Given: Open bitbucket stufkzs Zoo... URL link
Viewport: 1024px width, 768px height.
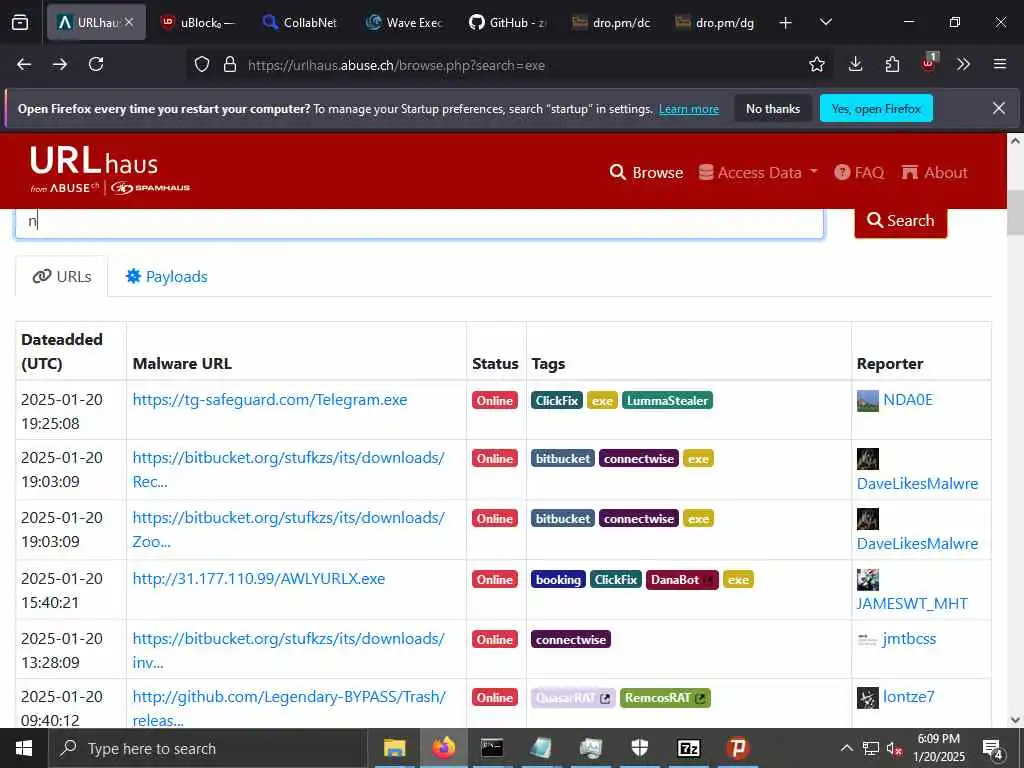Looking at the screenshot, I should (289, 530).
